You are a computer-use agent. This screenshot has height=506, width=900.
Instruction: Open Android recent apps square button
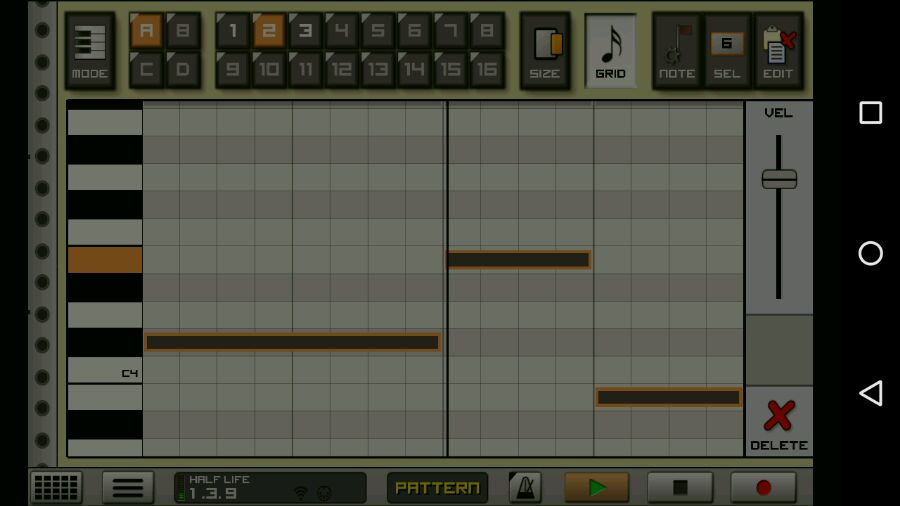[x=871, y=113]
